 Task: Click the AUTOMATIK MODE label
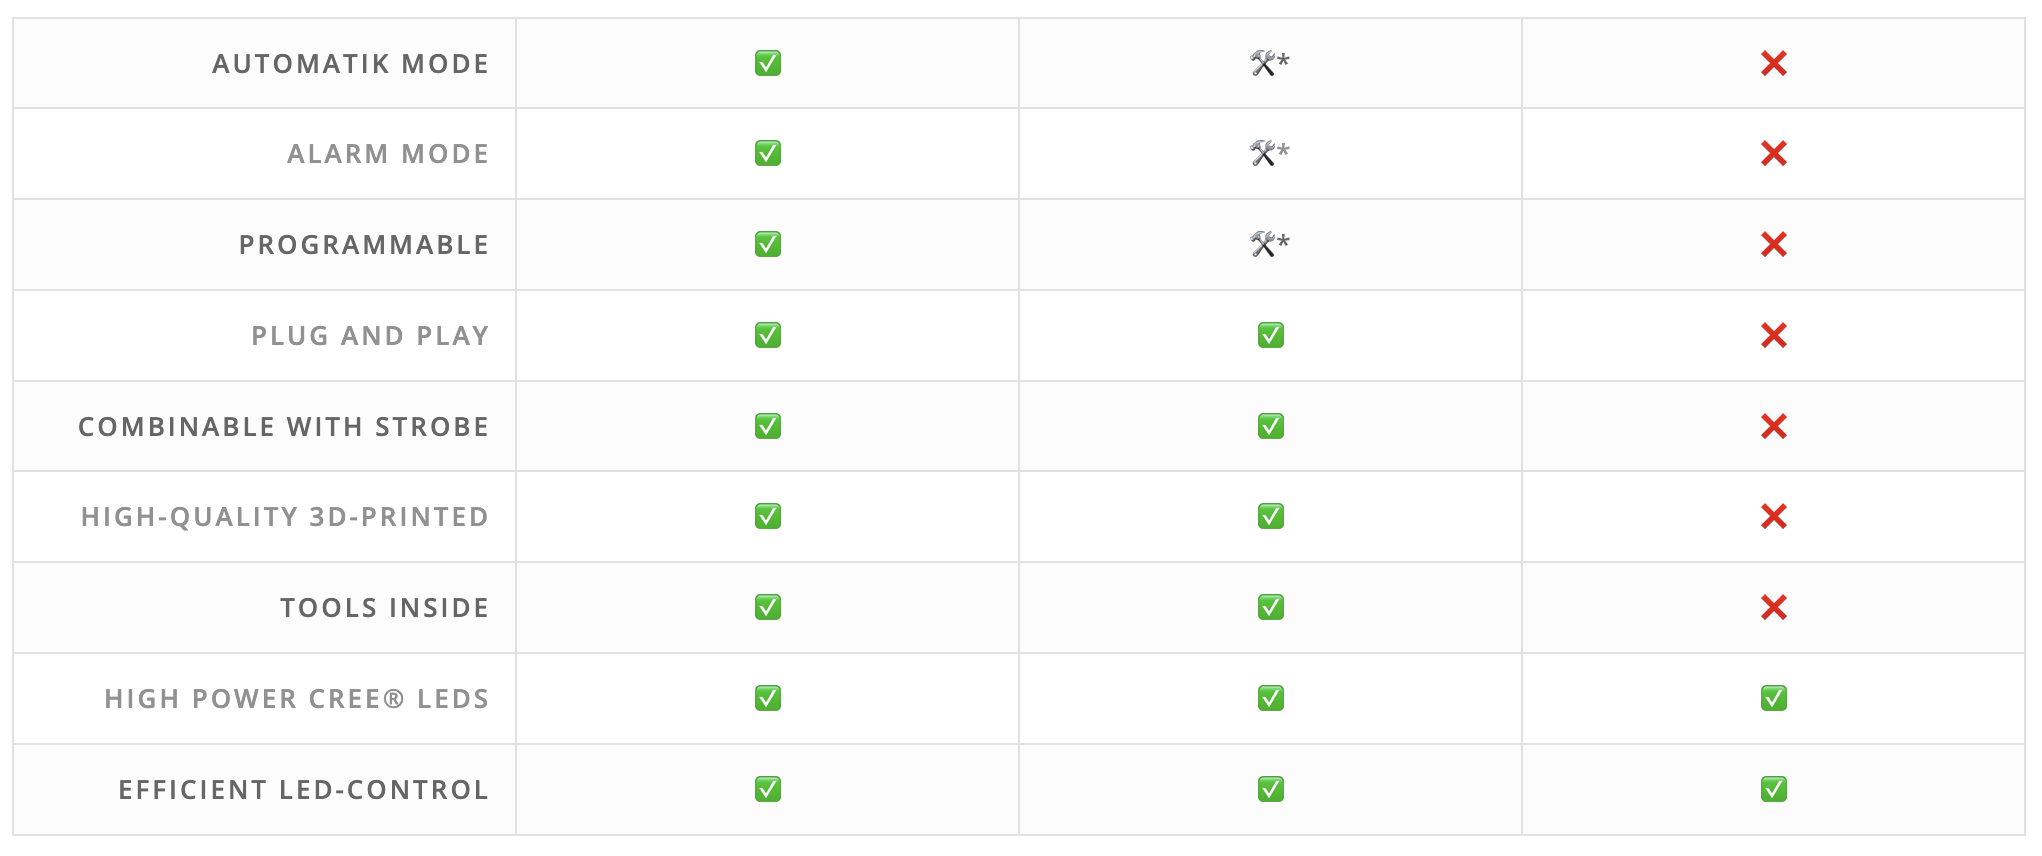[x=351, y=64]
